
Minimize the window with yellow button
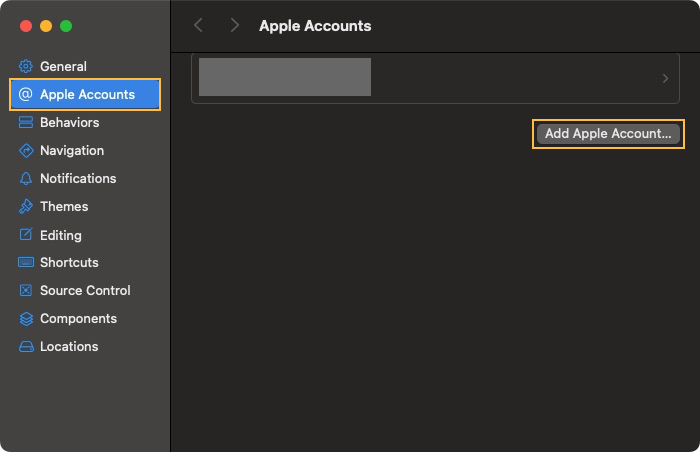tap(46, 26)
